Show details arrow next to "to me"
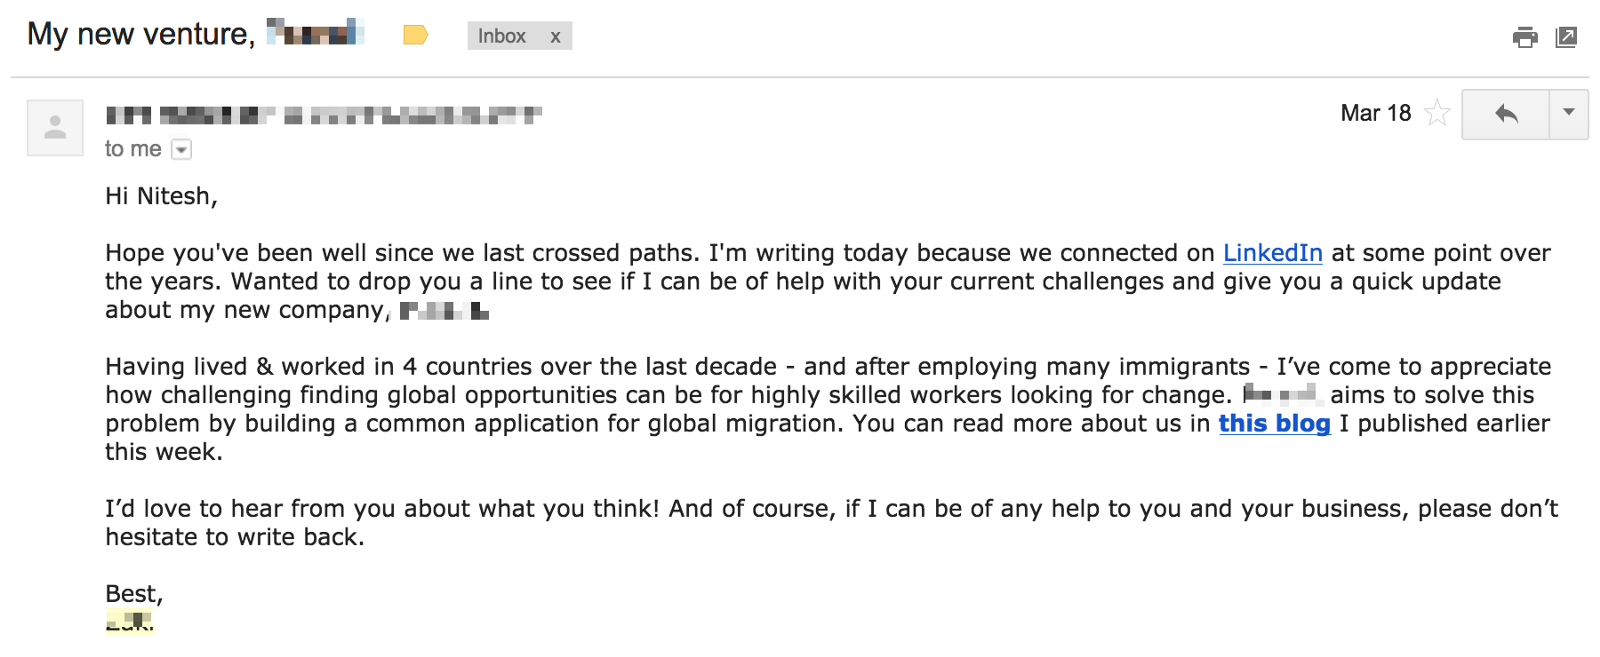 [181, 150]
